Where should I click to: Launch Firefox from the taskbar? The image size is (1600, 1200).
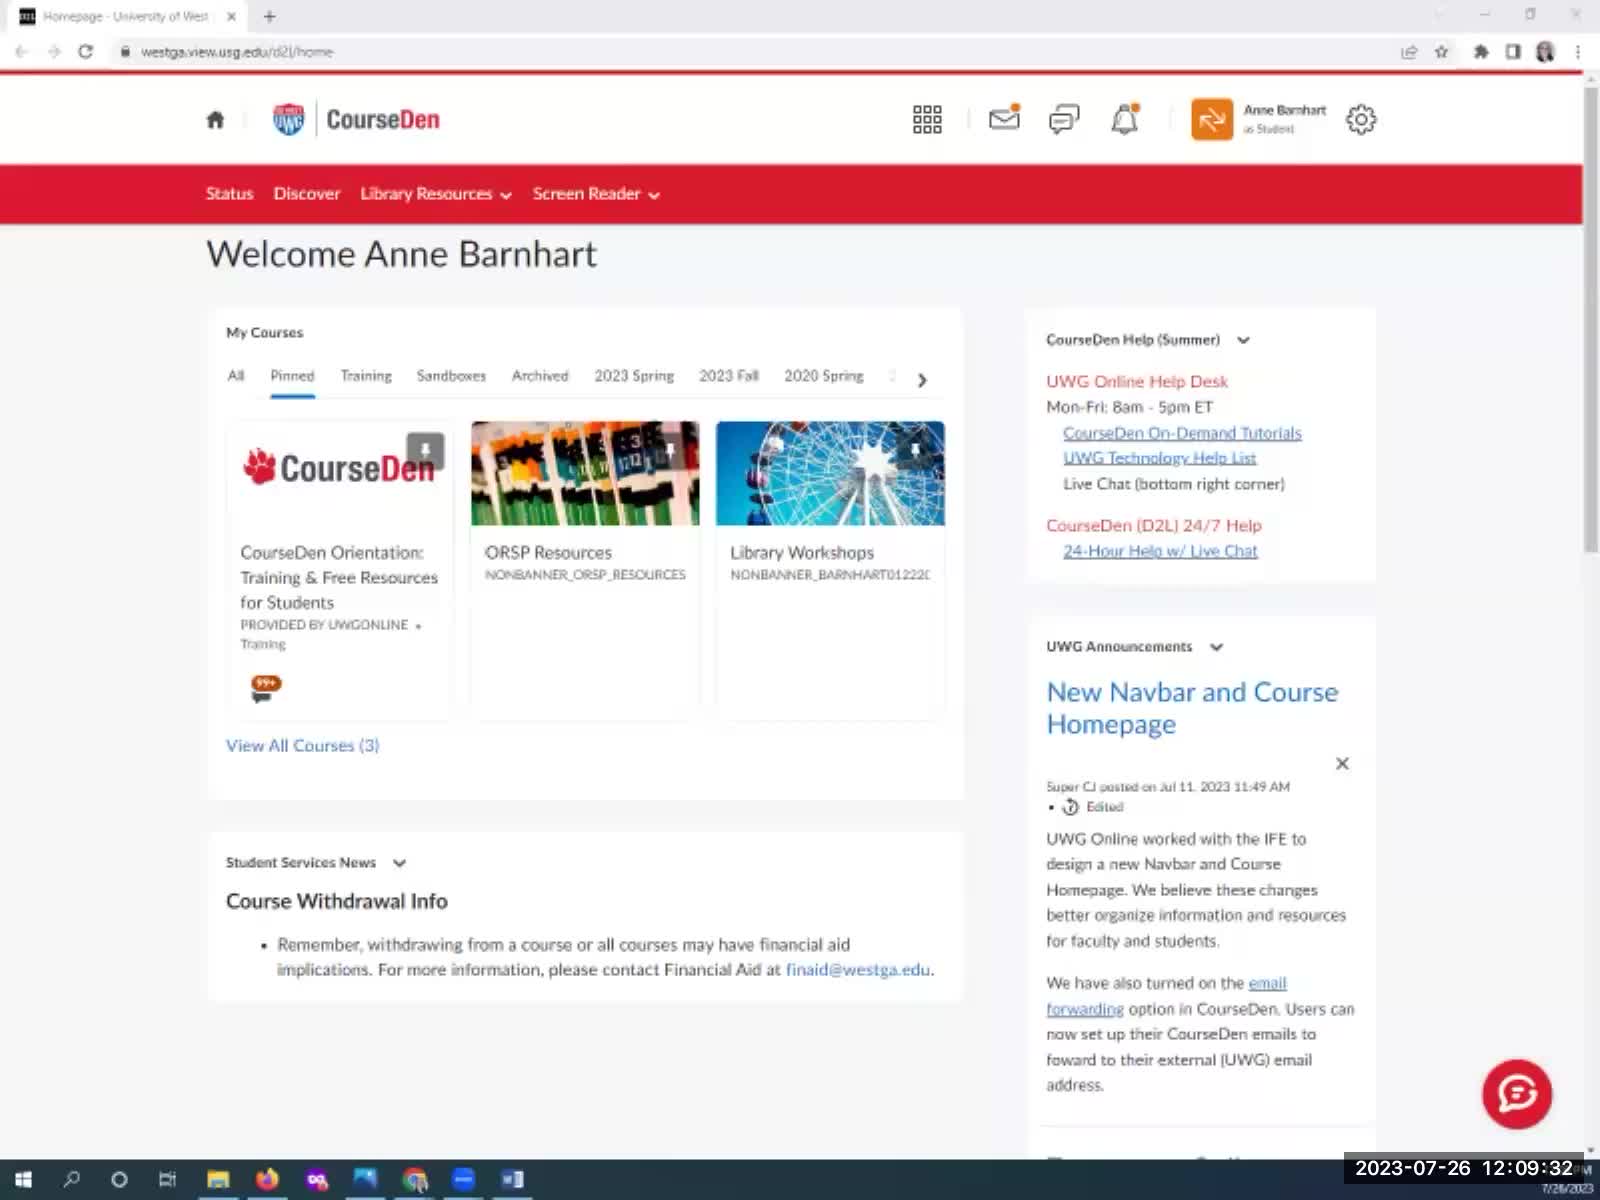267,1179
